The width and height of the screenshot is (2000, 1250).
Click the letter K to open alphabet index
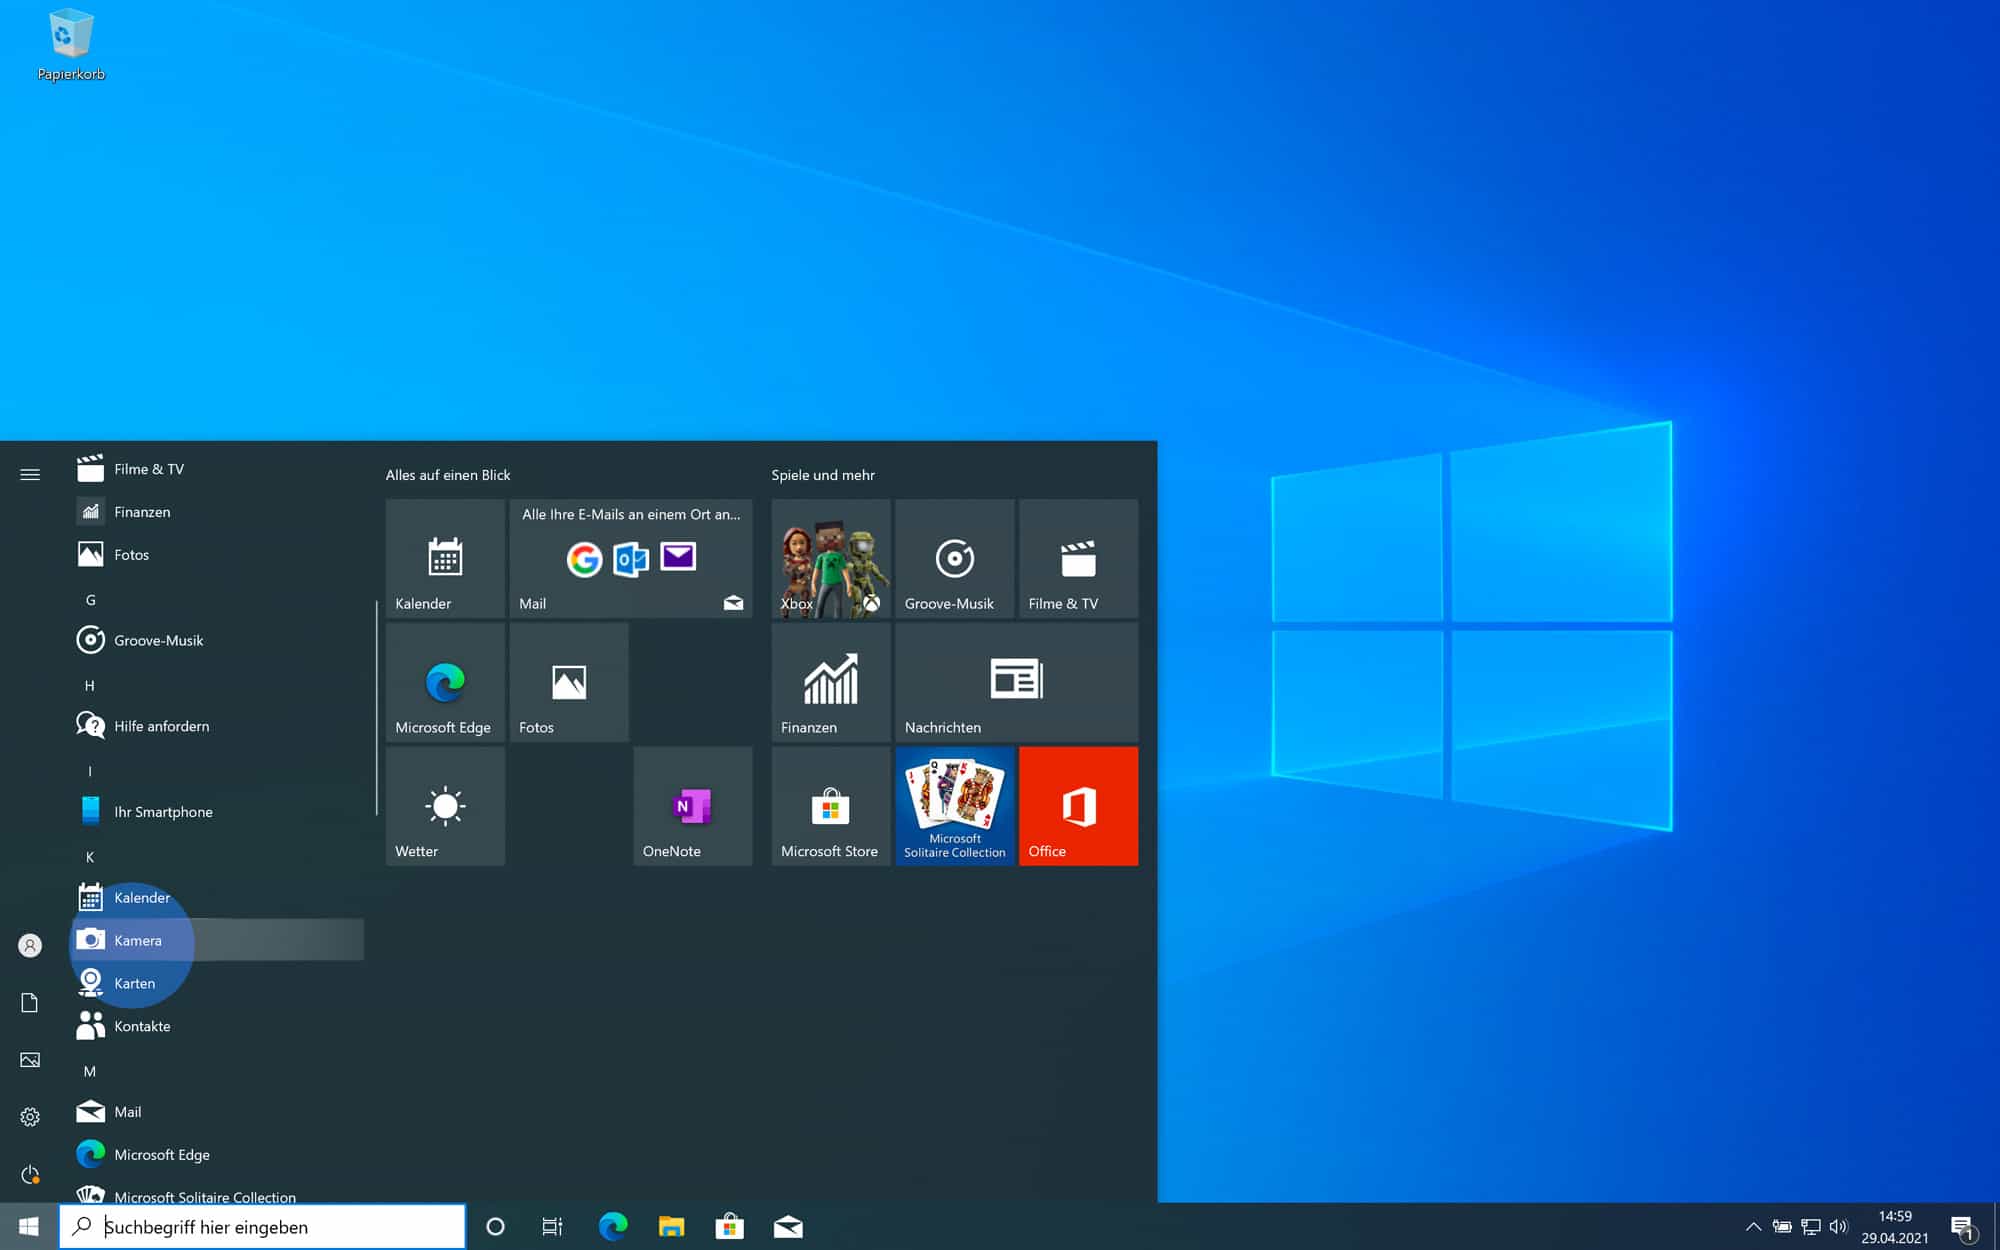pyautogui.click(x=89, y=857)
